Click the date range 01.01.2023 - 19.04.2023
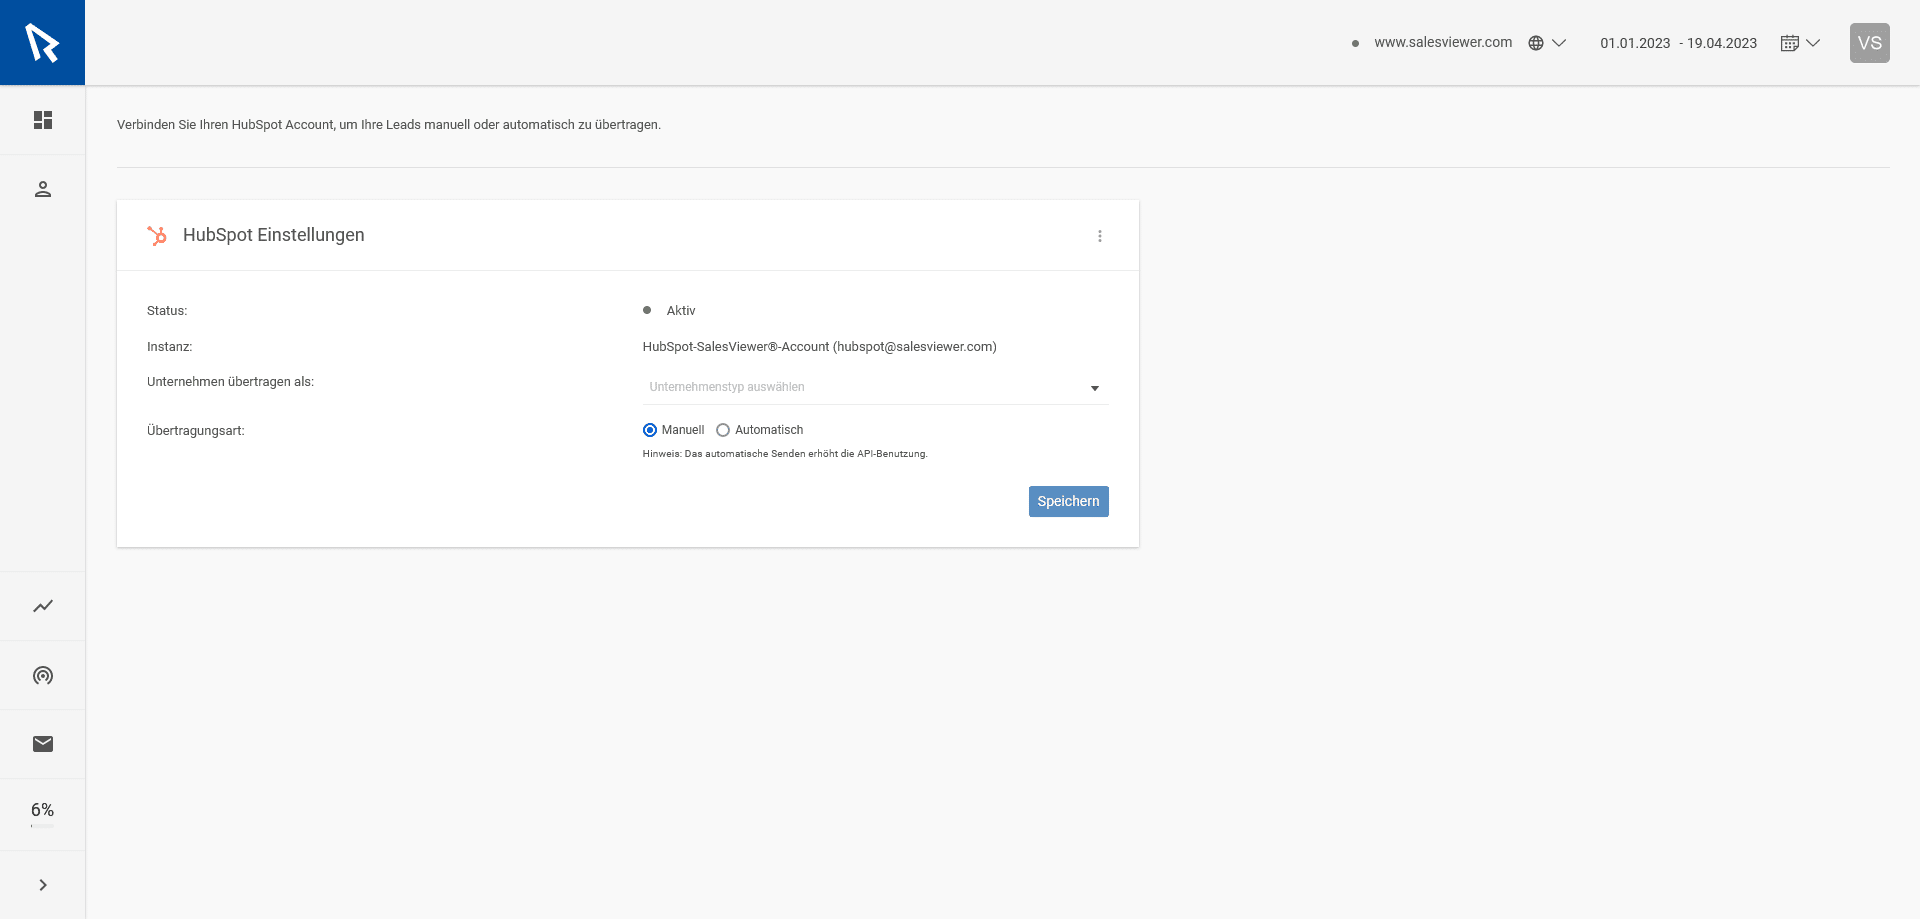This screenshot has width=1920, height=919. 1678,43
